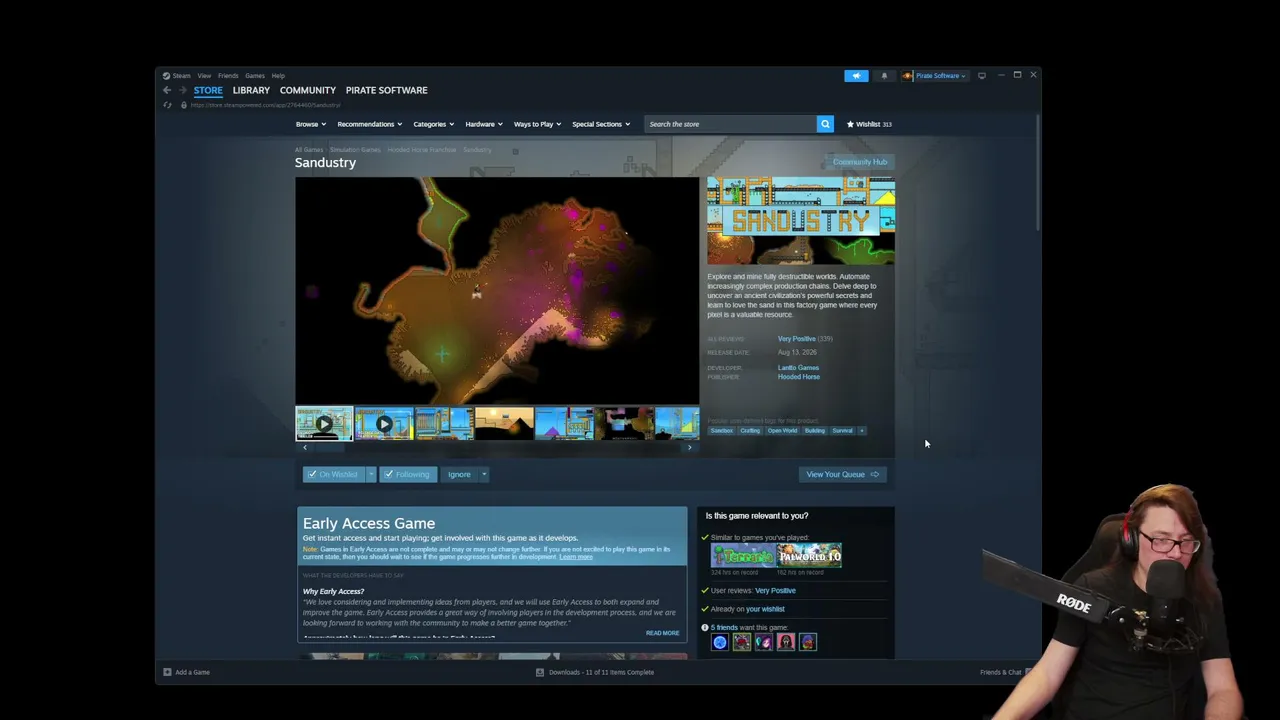
Task: Open the fifth friend's avatar who wants this game
Action: [x=808, y=642]
